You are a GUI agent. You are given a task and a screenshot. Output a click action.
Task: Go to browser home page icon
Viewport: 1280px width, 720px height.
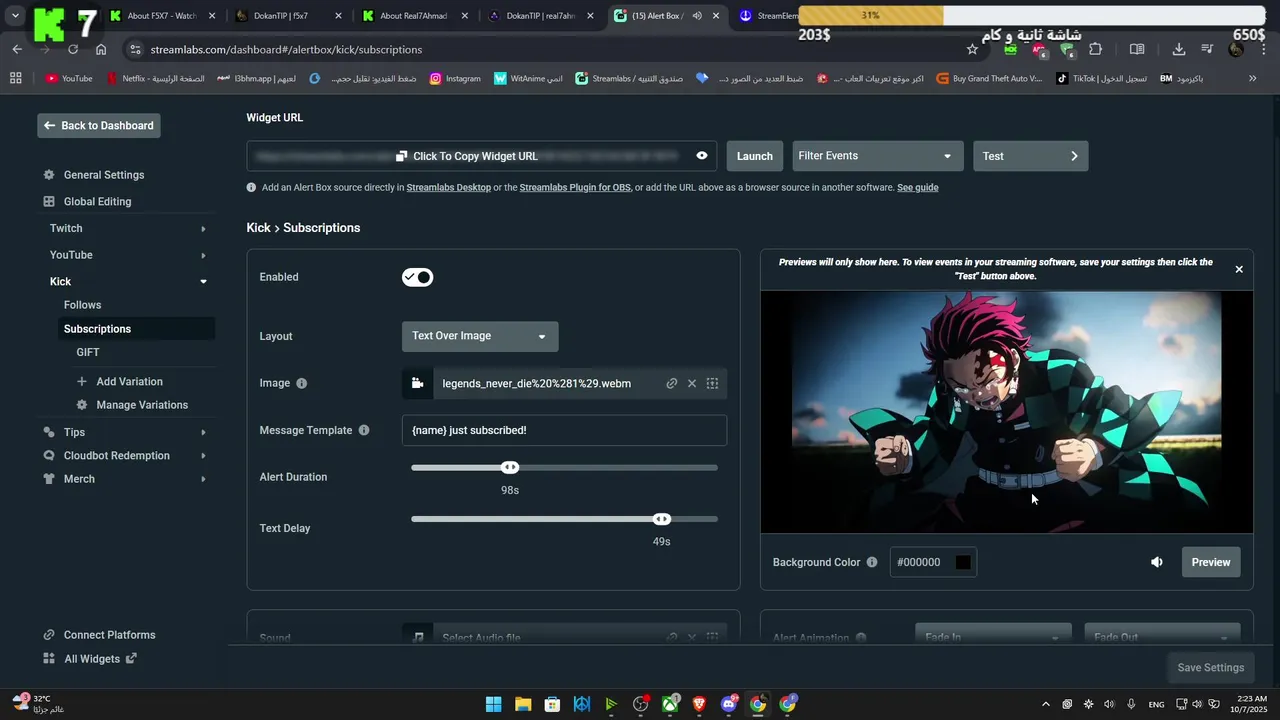(x=101, y=49)
